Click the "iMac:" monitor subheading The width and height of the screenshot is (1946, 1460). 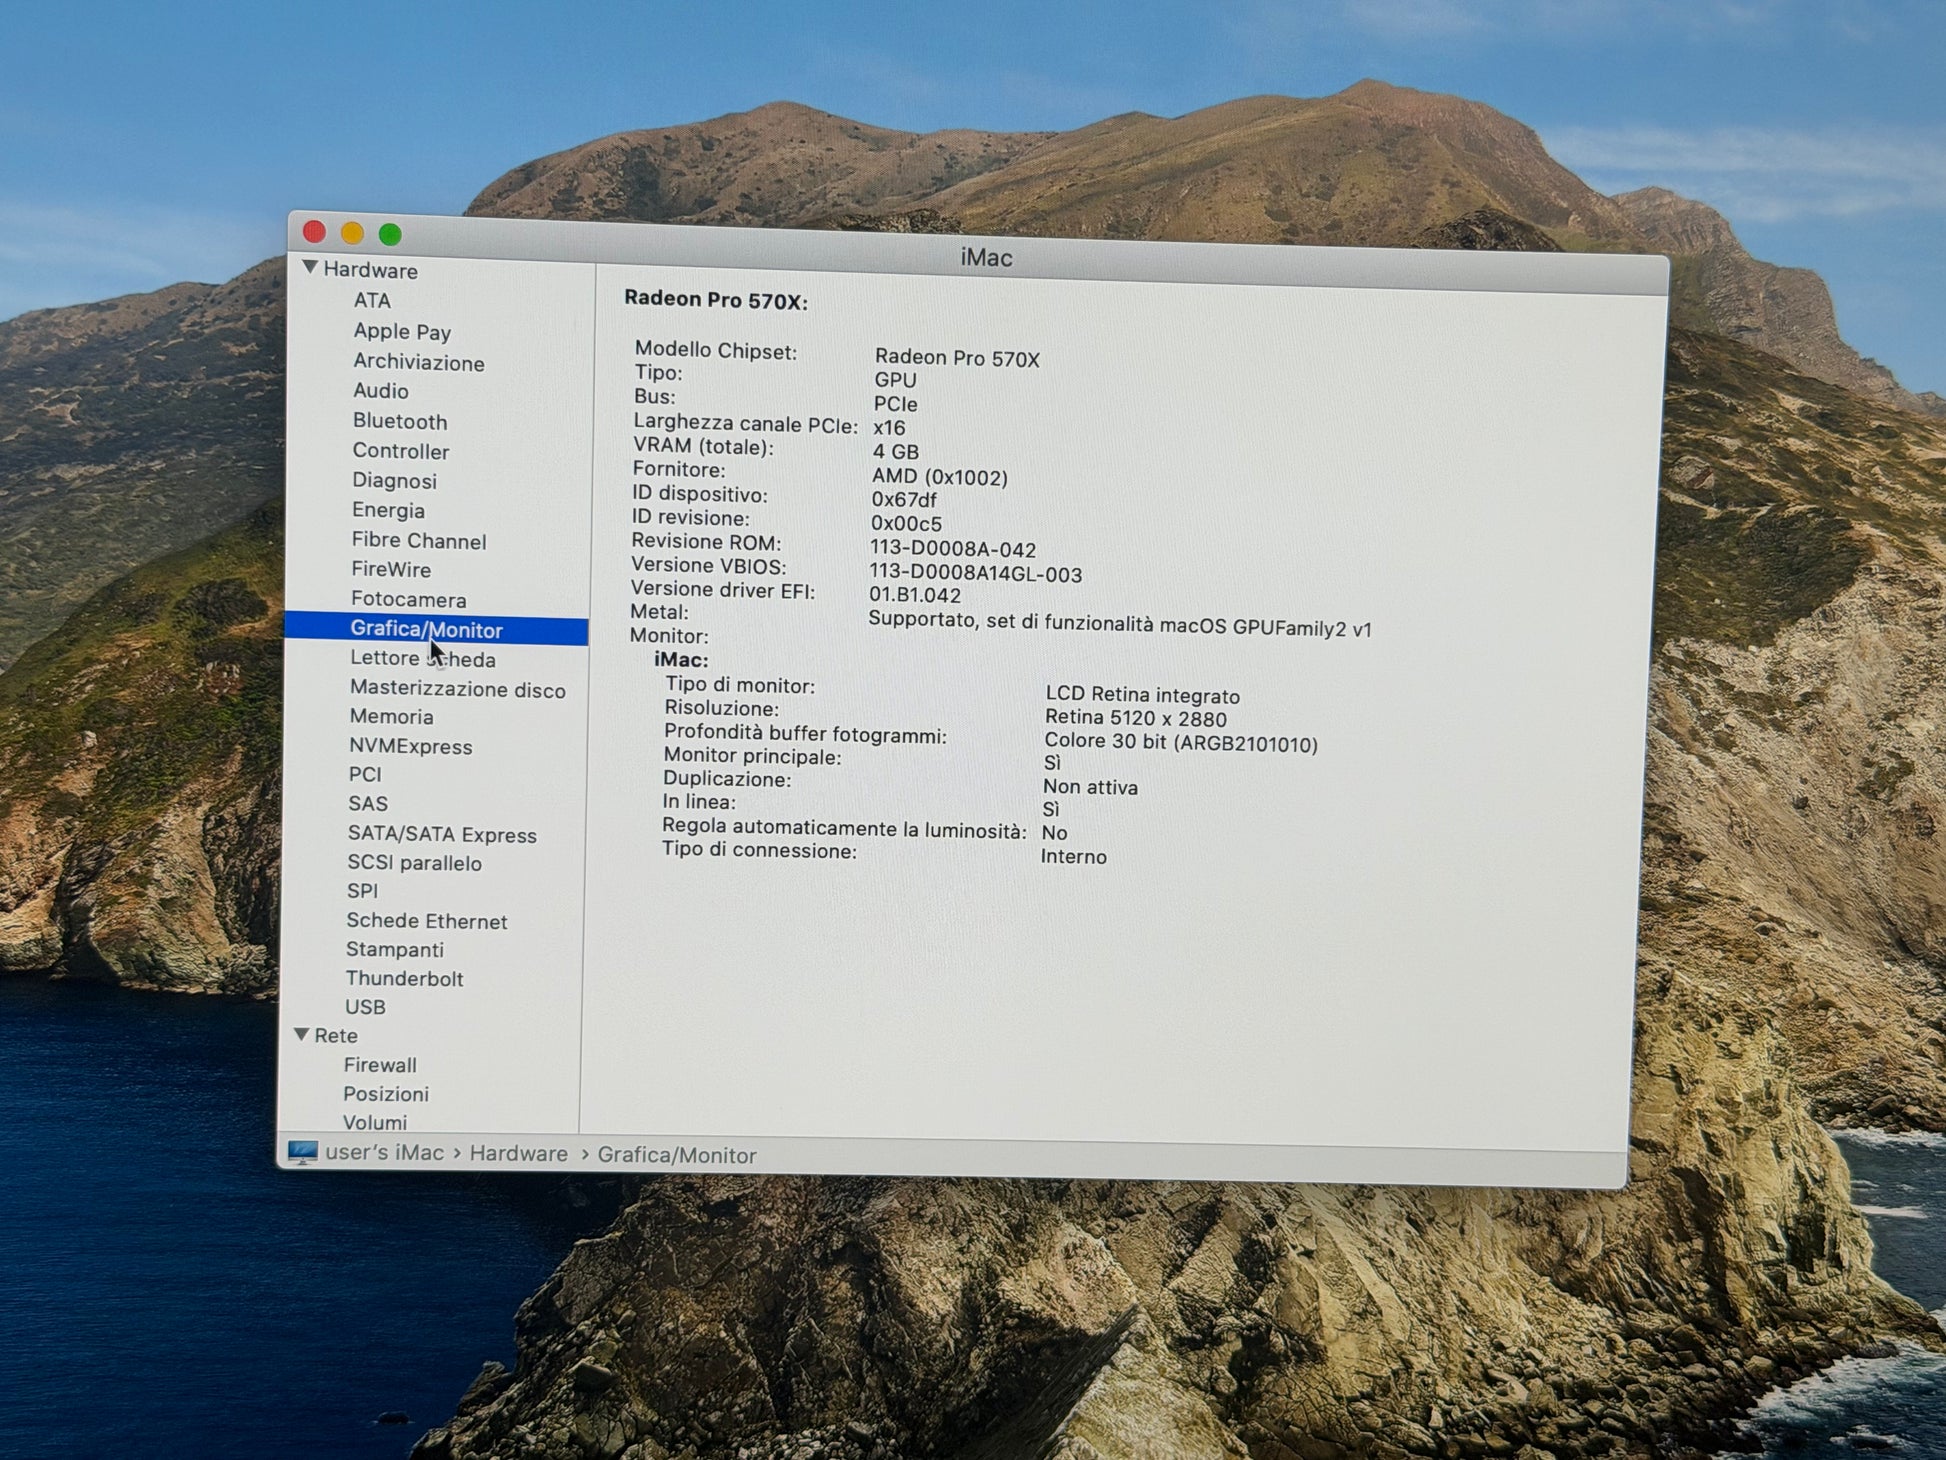coord(681,660)
